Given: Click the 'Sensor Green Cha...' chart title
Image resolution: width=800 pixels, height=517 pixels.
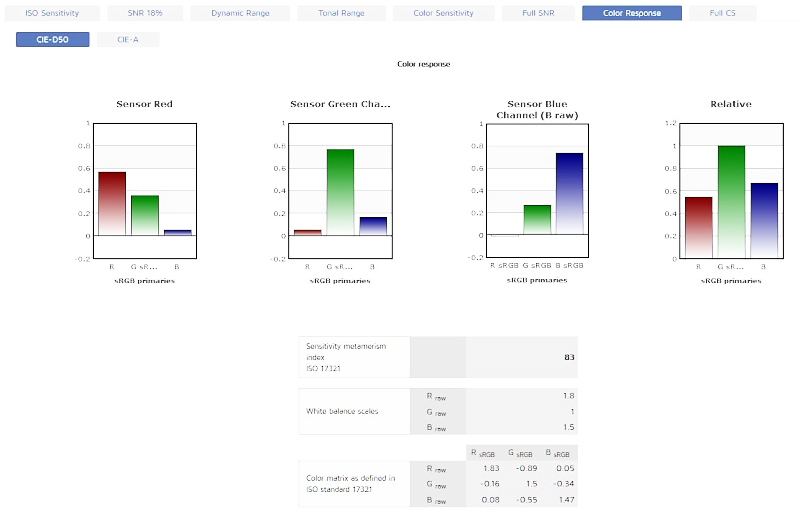Looking at the screenshot, I should coord(340,104).
